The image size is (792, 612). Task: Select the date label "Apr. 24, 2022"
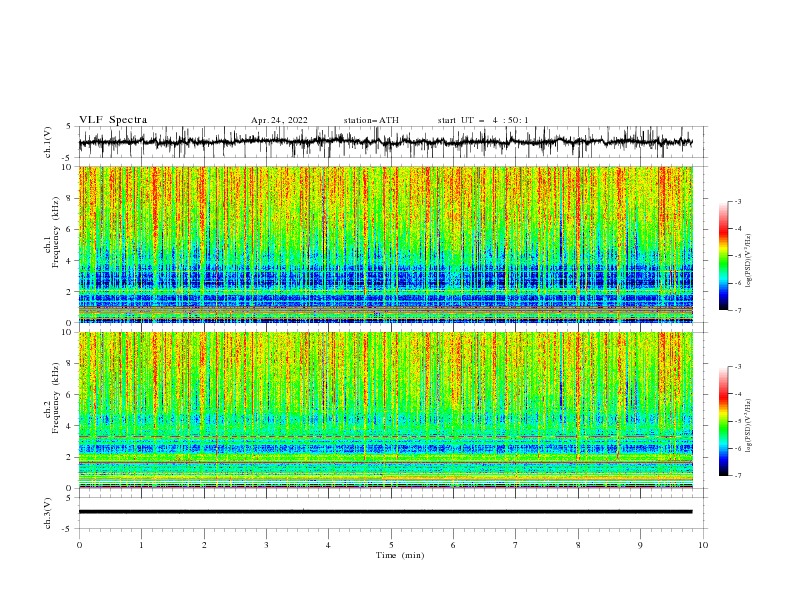(279, 120)
